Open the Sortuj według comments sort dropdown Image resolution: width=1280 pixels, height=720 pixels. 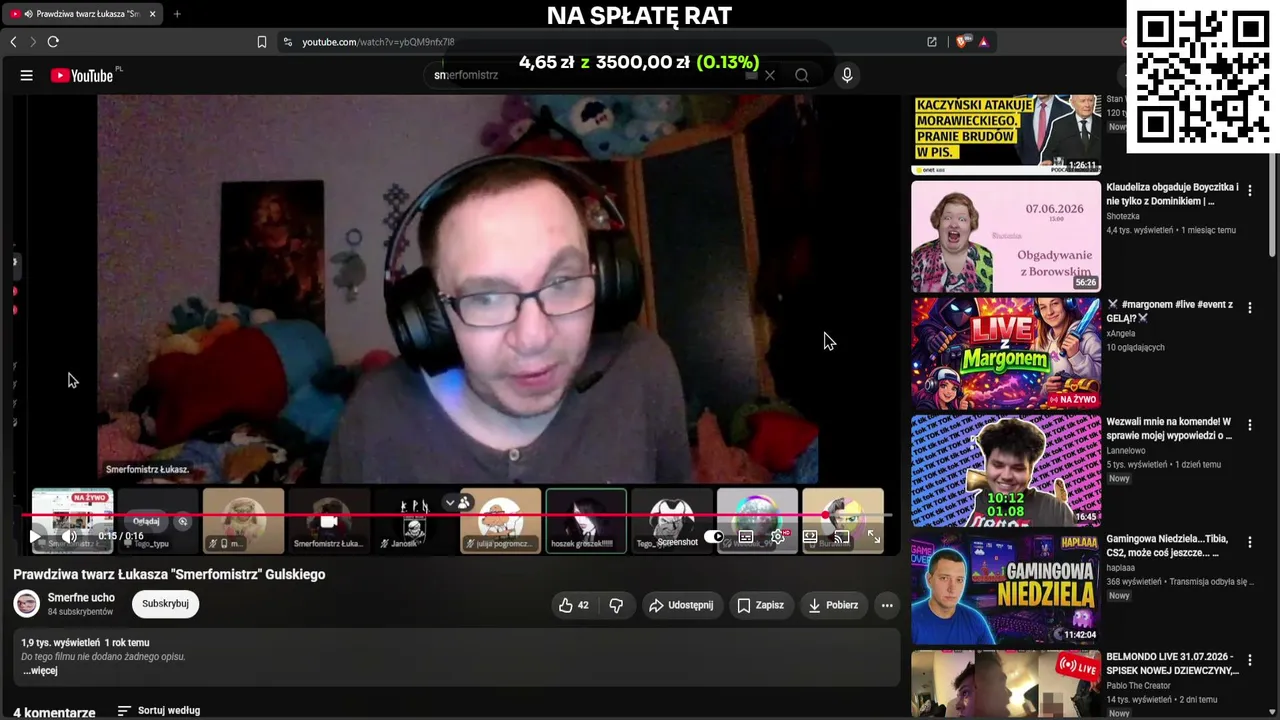click(158, 711)
